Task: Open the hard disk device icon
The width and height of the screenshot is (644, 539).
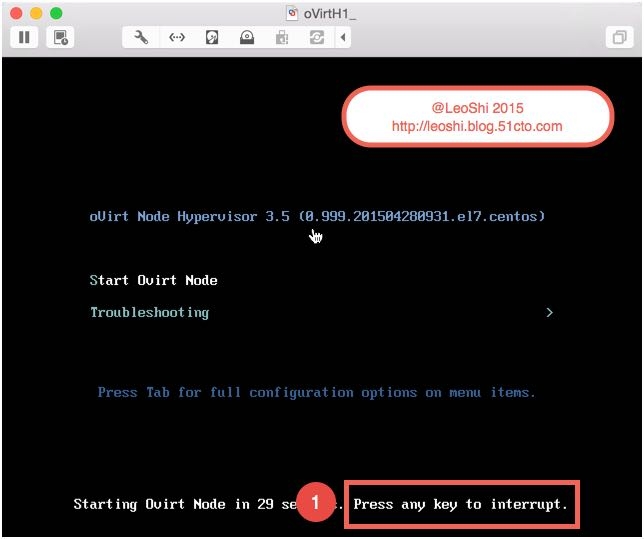Action: [x=212, y=37]
